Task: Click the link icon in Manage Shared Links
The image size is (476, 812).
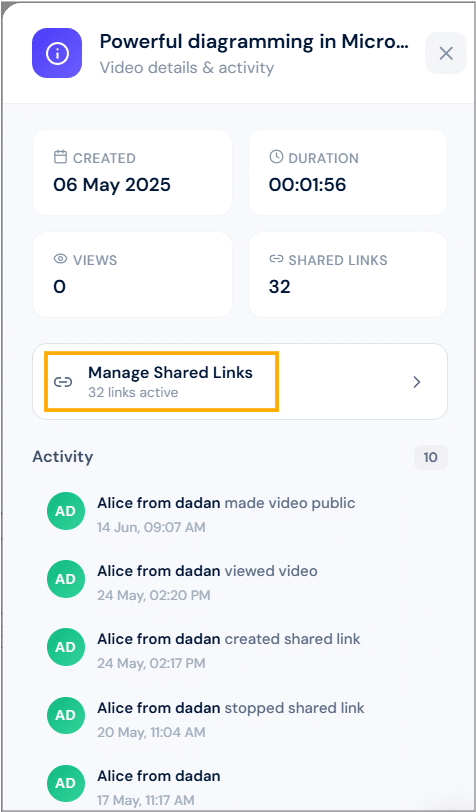Action: pyautogui.click(x=63, y=382)
